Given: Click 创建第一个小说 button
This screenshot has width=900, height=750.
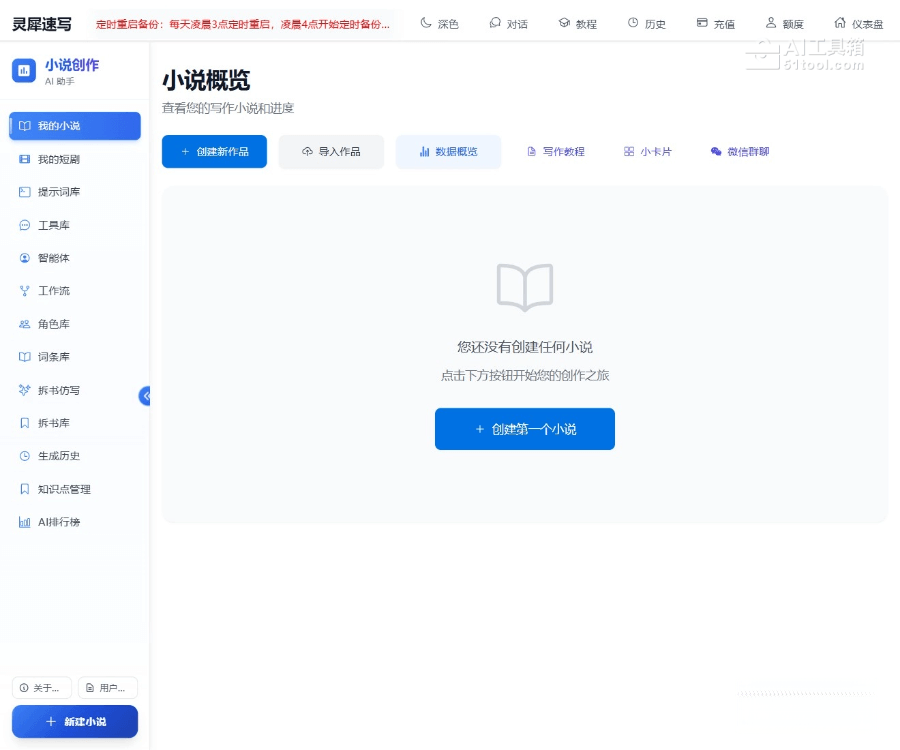Looking at the screenshot, I should [x=524, y=429].
